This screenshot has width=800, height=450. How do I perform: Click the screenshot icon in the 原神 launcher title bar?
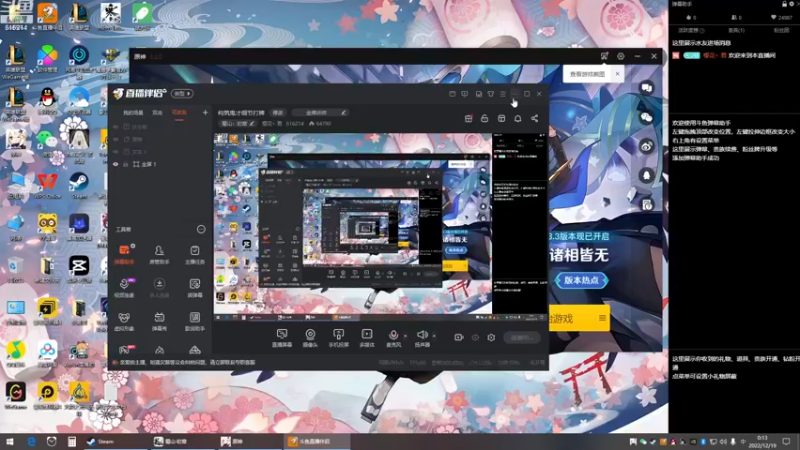(x=604, y=56)
